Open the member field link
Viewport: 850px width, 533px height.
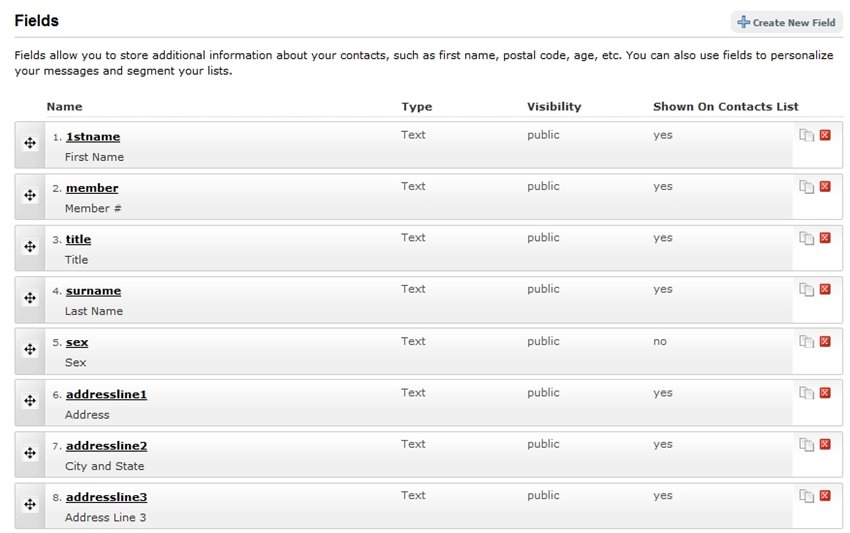click(x=92, y=188)
